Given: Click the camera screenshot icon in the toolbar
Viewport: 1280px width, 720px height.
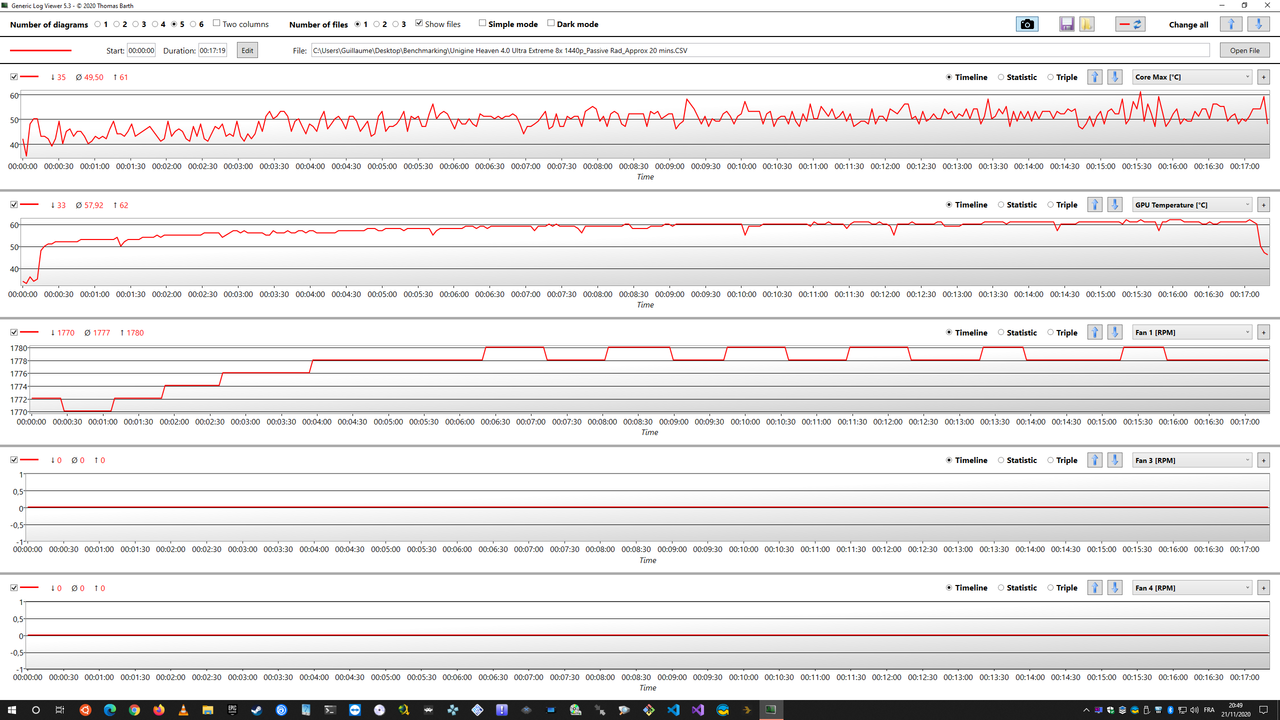Looking at the screenshot, I should (1027, 24).
